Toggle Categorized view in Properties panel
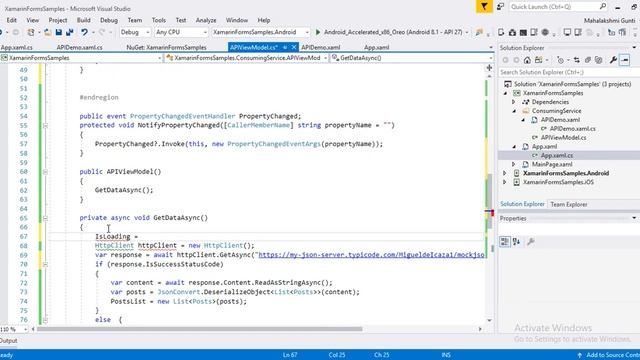 [505, 242]
